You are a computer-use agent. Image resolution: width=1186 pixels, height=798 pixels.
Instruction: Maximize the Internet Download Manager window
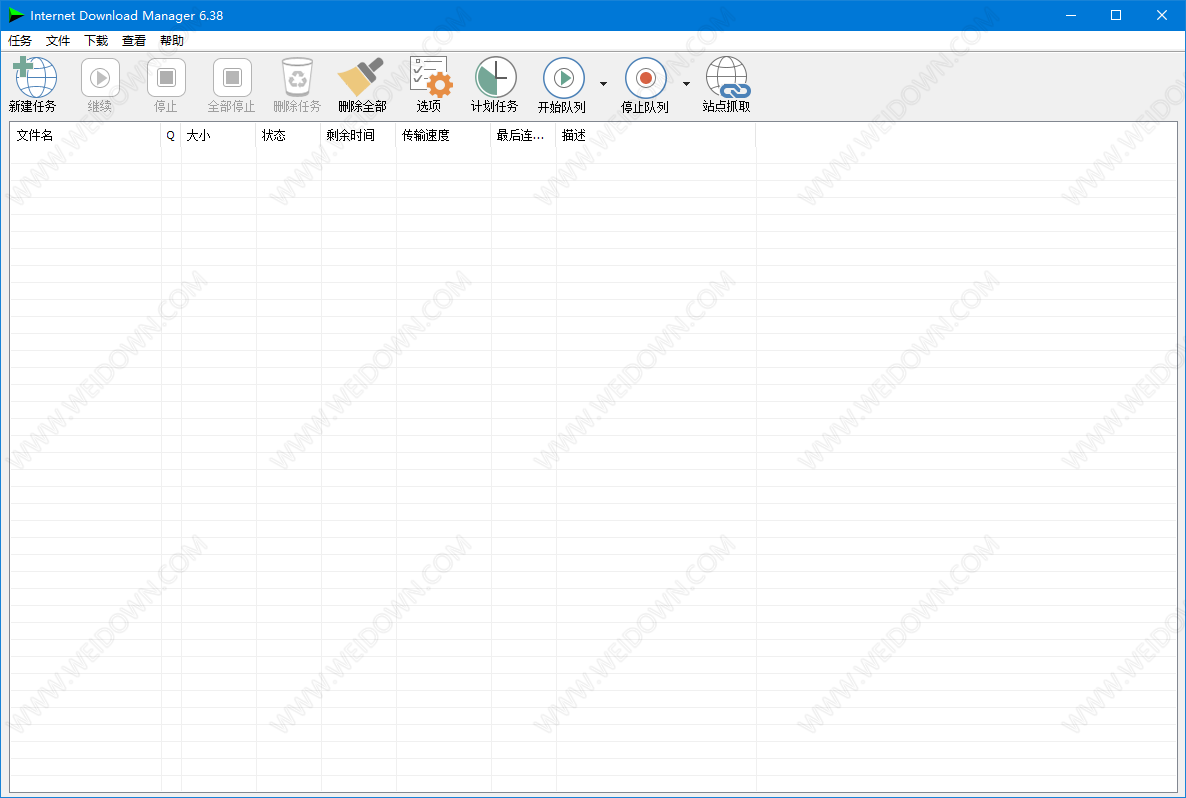click(1116, 15)
